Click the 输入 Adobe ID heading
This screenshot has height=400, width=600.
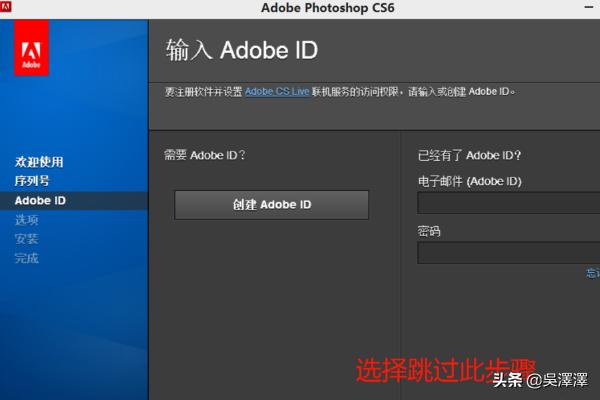(x=241, y=50)
